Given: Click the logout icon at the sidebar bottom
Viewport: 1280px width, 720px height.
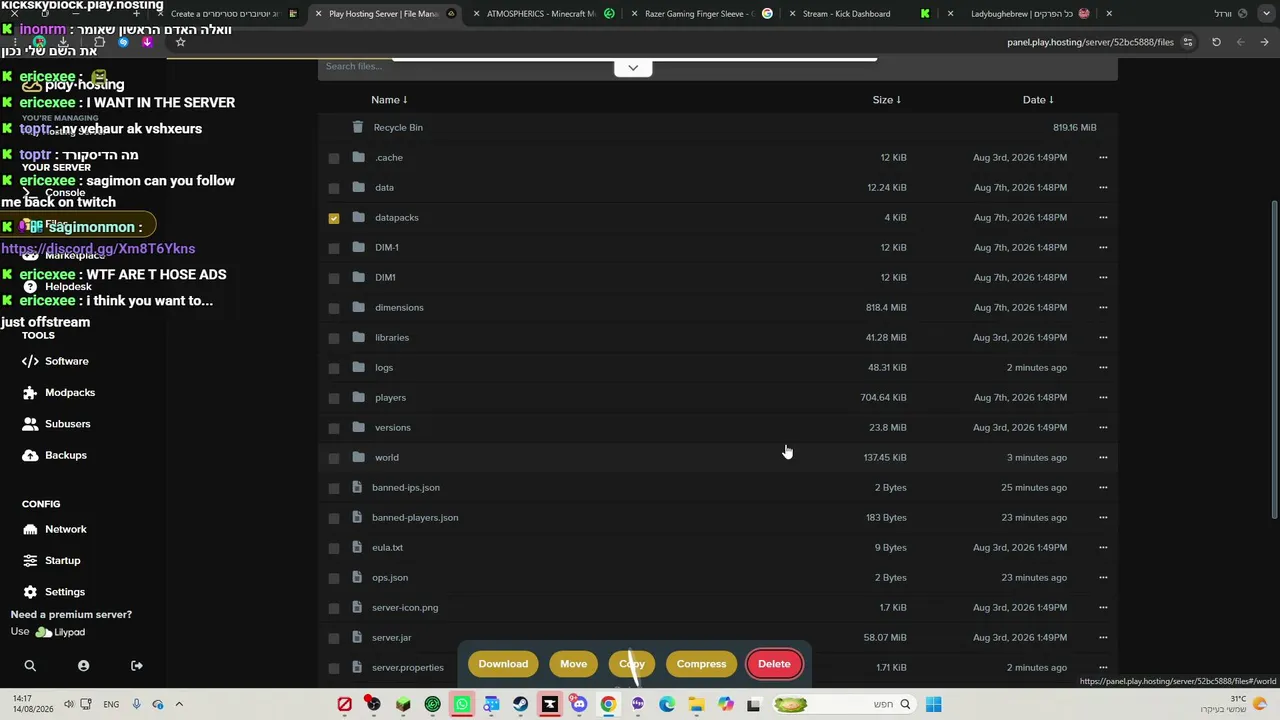Looking at the screenshot, I should (137, 666).
